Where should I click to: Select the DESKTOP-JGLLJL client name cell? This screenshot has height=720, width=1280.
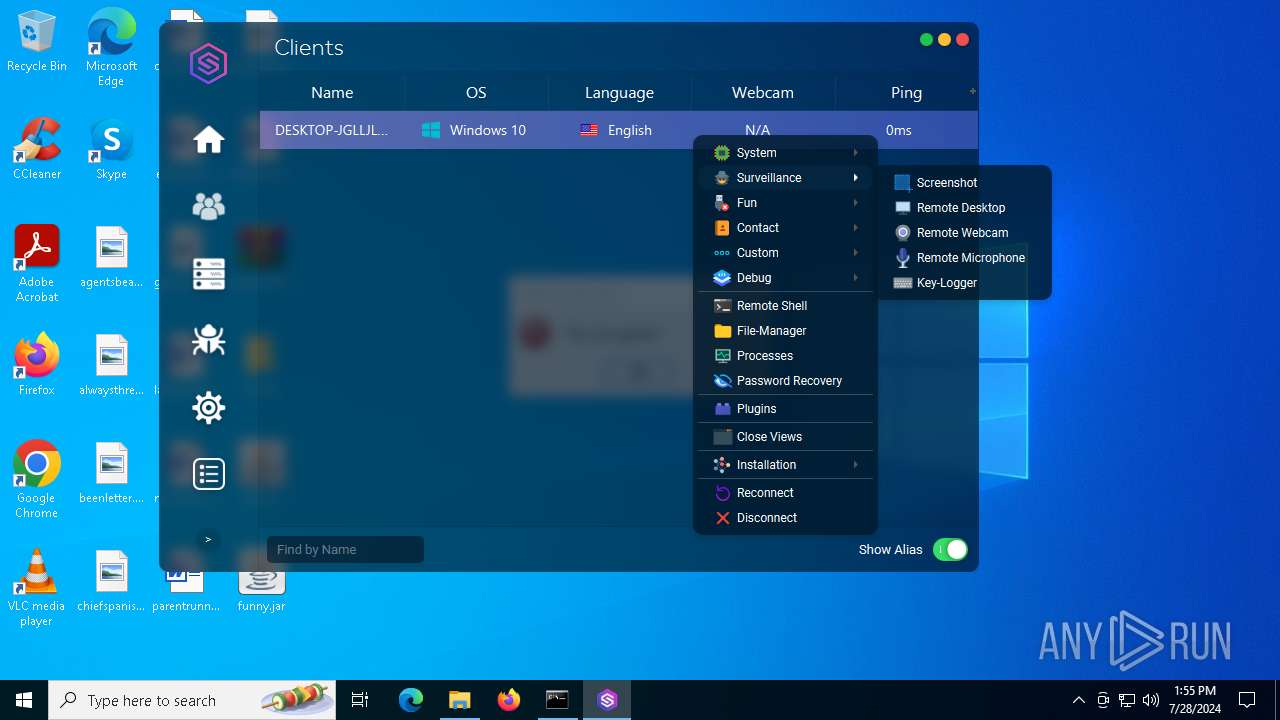[x=332, y=130]
